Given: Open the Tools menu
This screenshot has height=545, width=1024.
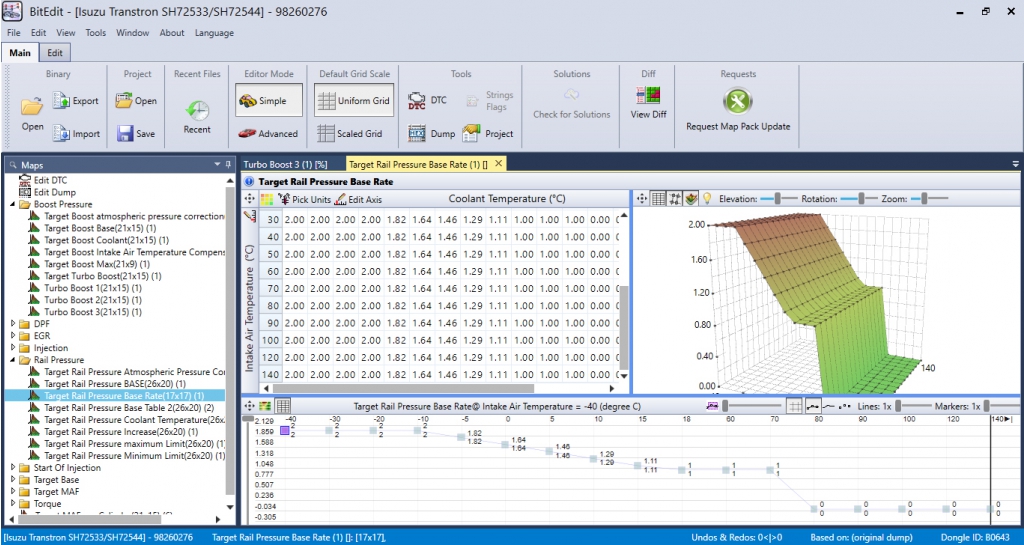Looking at the screenshot, I should 95,33.
